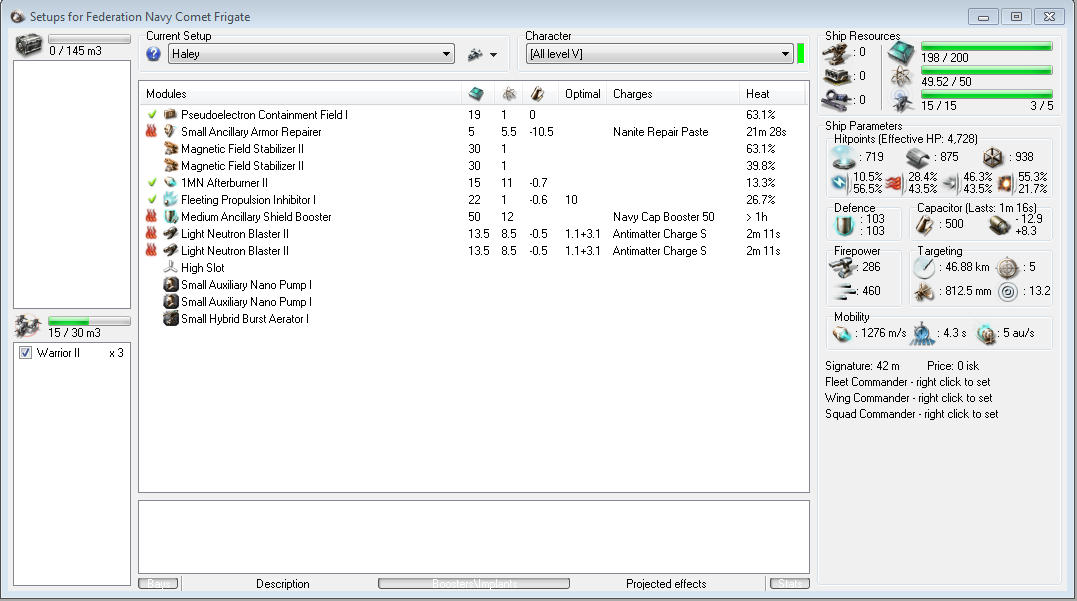Click the Pseudoelectron Containment Field I module icon
This screenshot has width=1077, height=601.
(170, 115)
